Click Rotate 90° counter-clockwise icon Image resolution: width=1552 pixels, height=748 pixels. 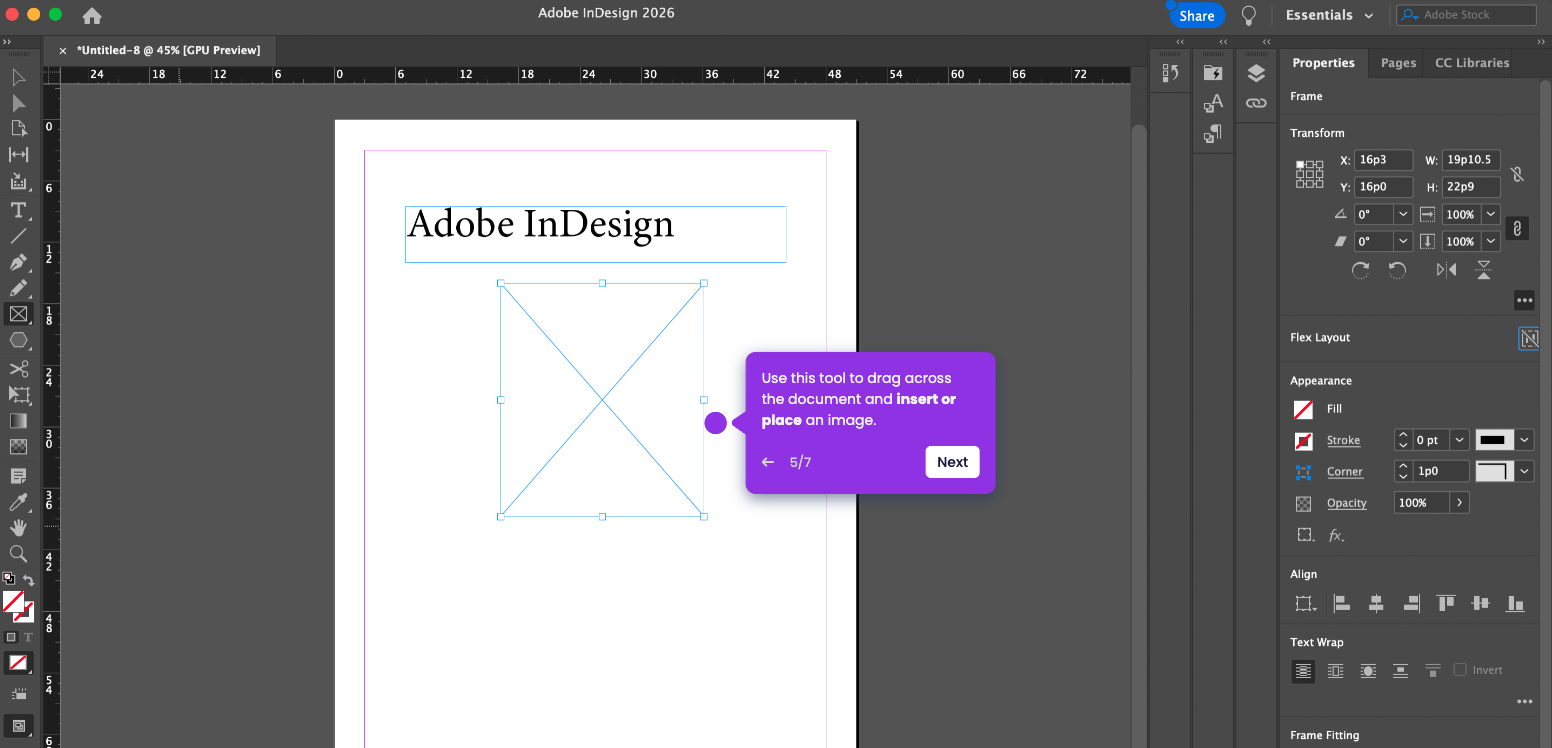(x=1398, y=270)
